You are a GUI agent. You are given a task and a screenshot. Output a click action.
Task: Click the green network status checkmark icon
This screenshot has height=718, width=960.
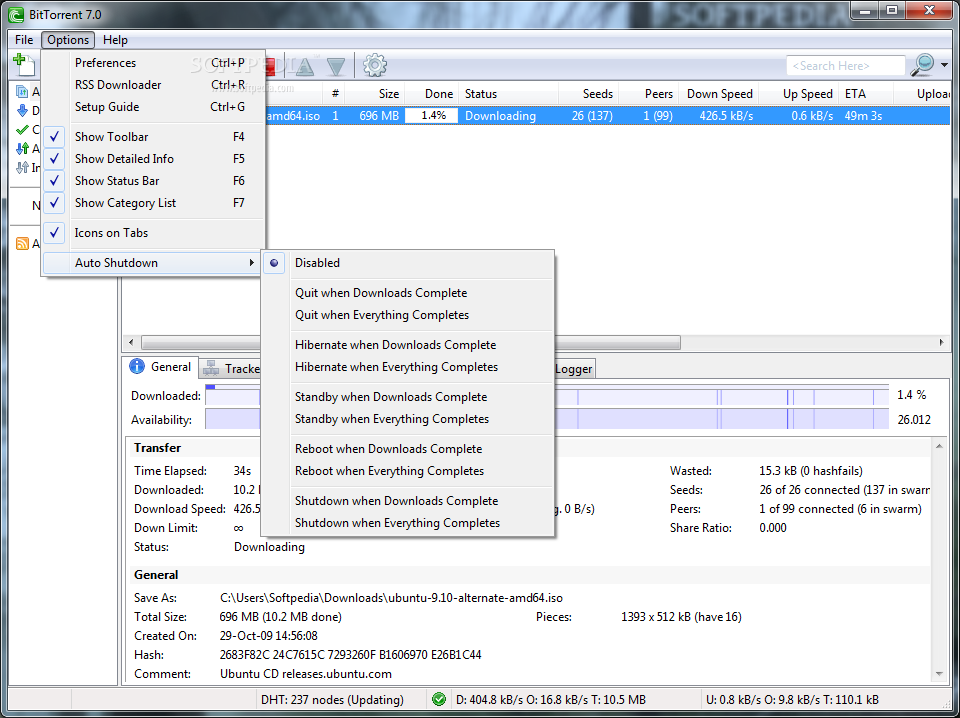[439, 699]
